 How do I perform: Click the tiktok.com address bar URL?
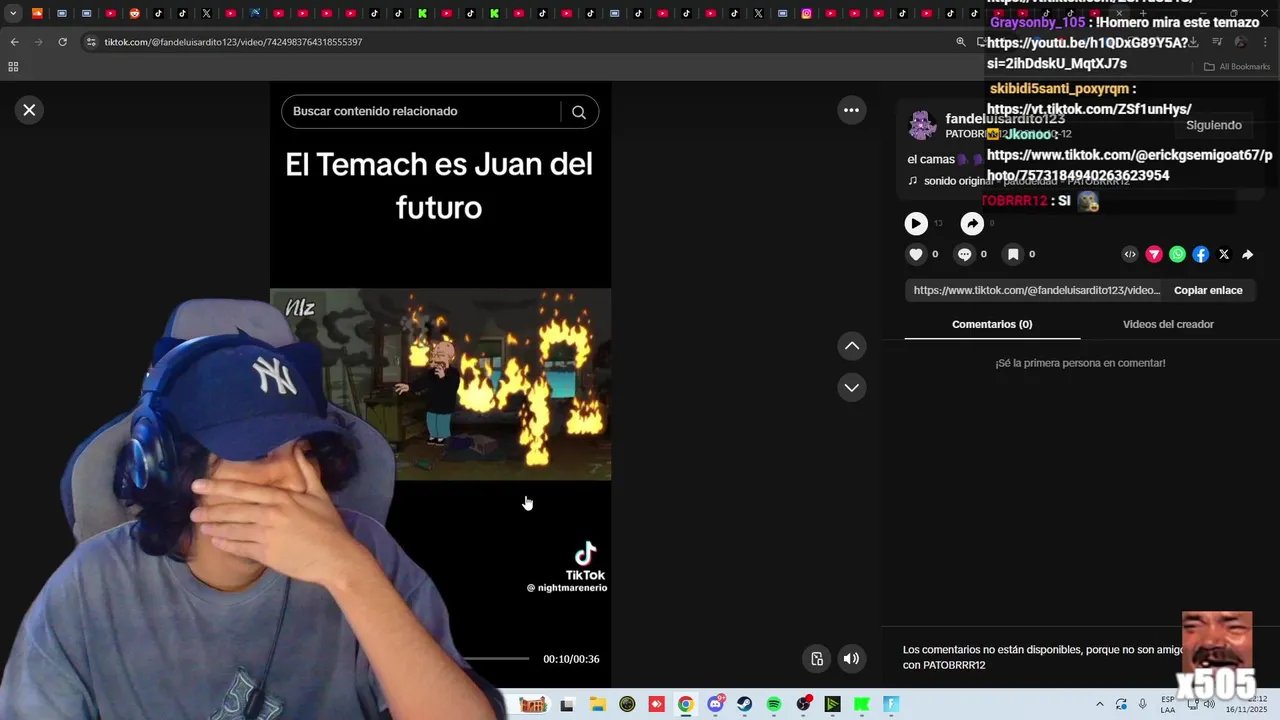(233, 42)
